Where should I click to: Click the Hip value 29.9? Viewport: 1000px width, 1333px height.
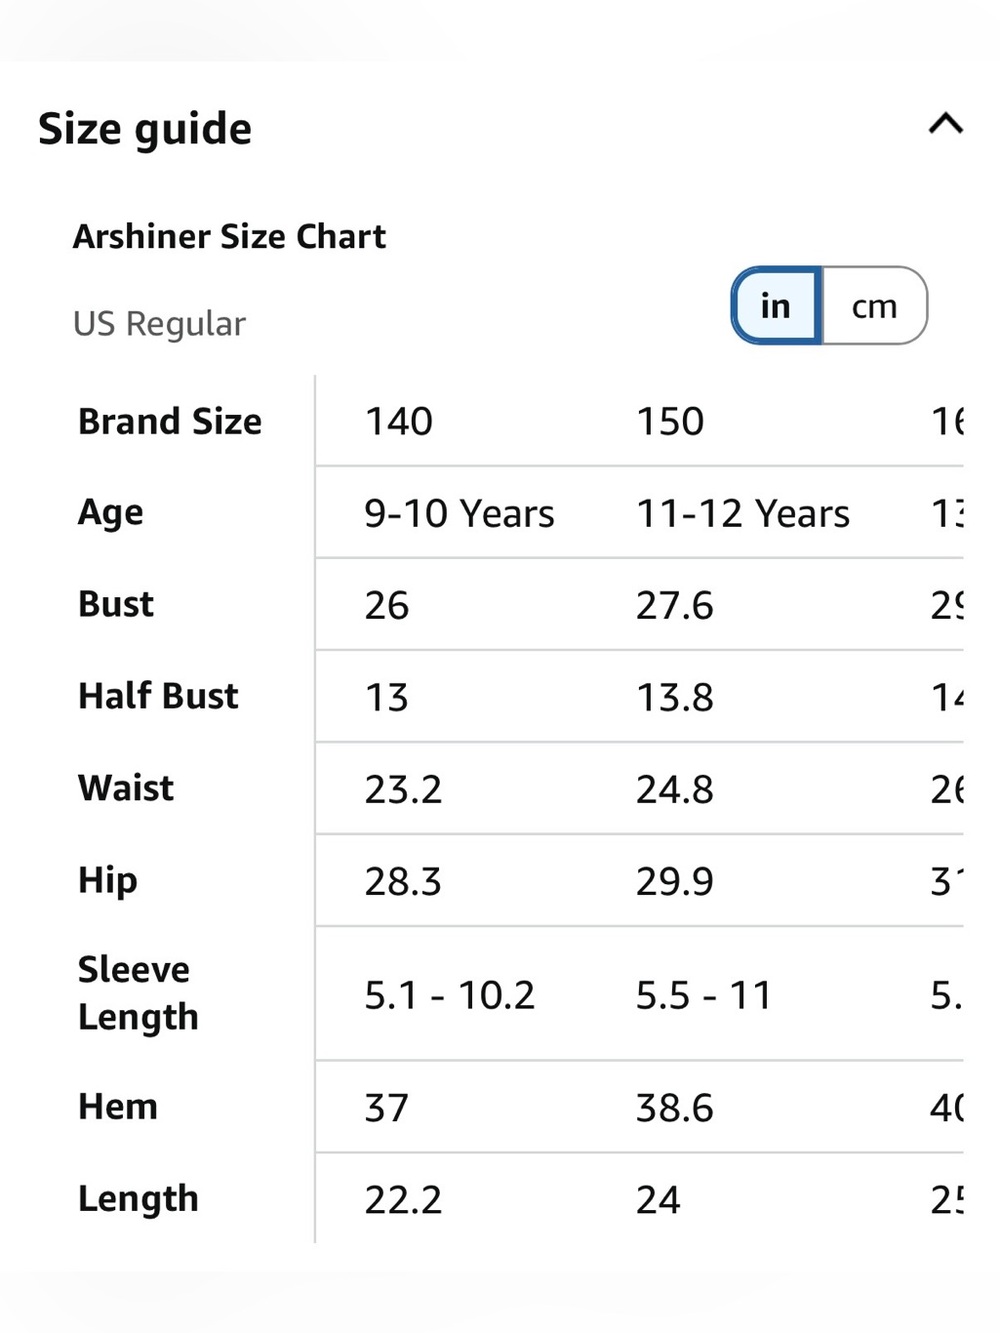(675, 882)
